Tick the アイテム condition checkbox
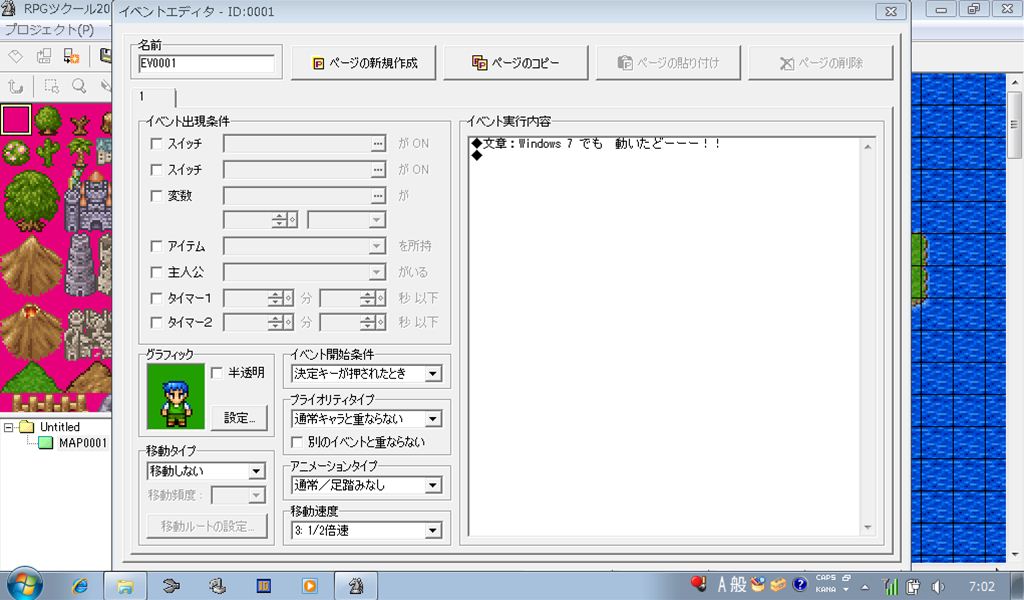Image resolution: width=1024 pixels, height=600 pixels. [156, 246]
